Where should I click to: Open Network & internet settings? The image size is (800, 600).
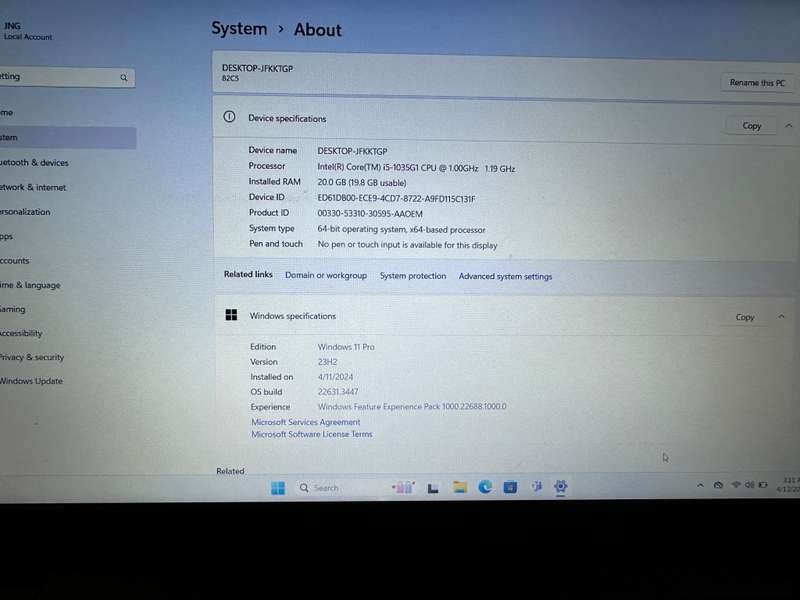(x=67, y=187)
